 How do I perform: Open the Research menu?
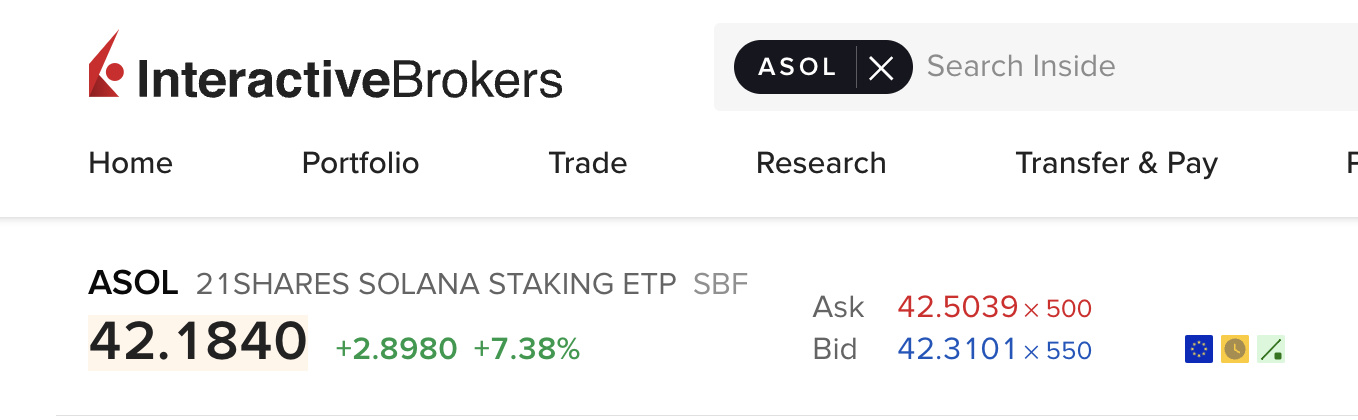pyautogui.click(x=821, y=163)
